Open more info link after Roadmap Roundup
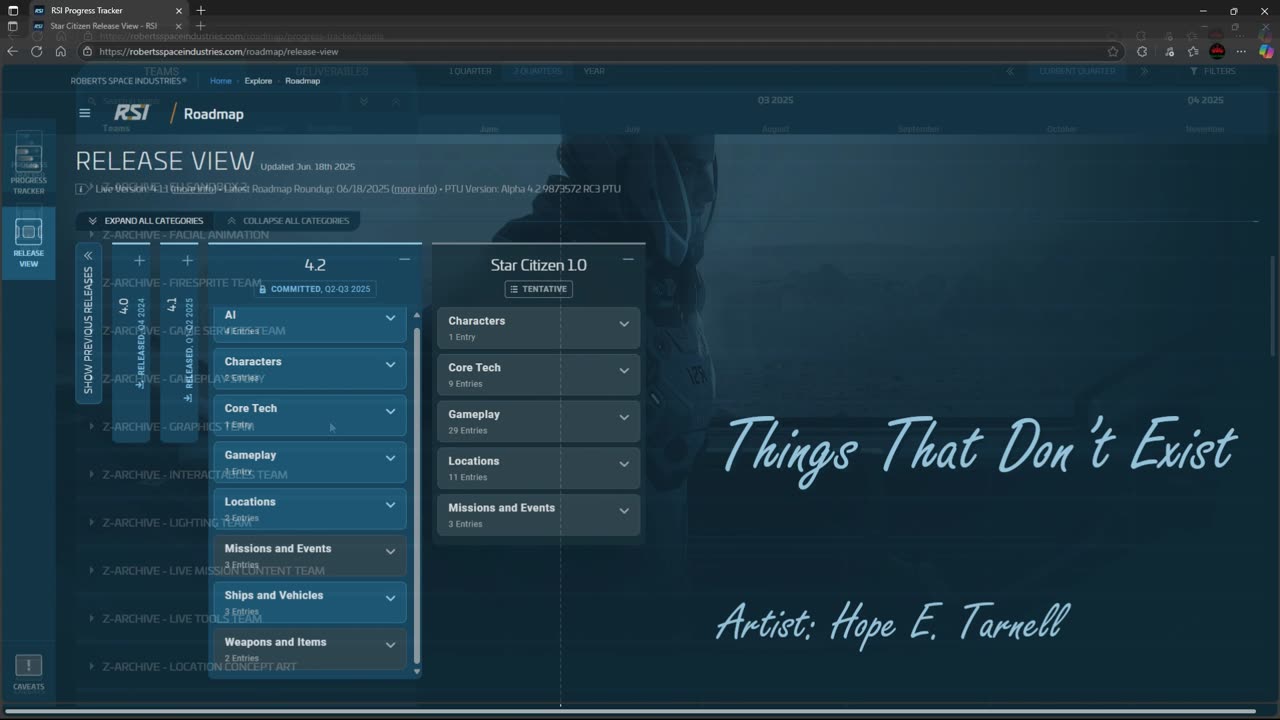Screen dimensions: 1280x720 (x=414, y=189)
